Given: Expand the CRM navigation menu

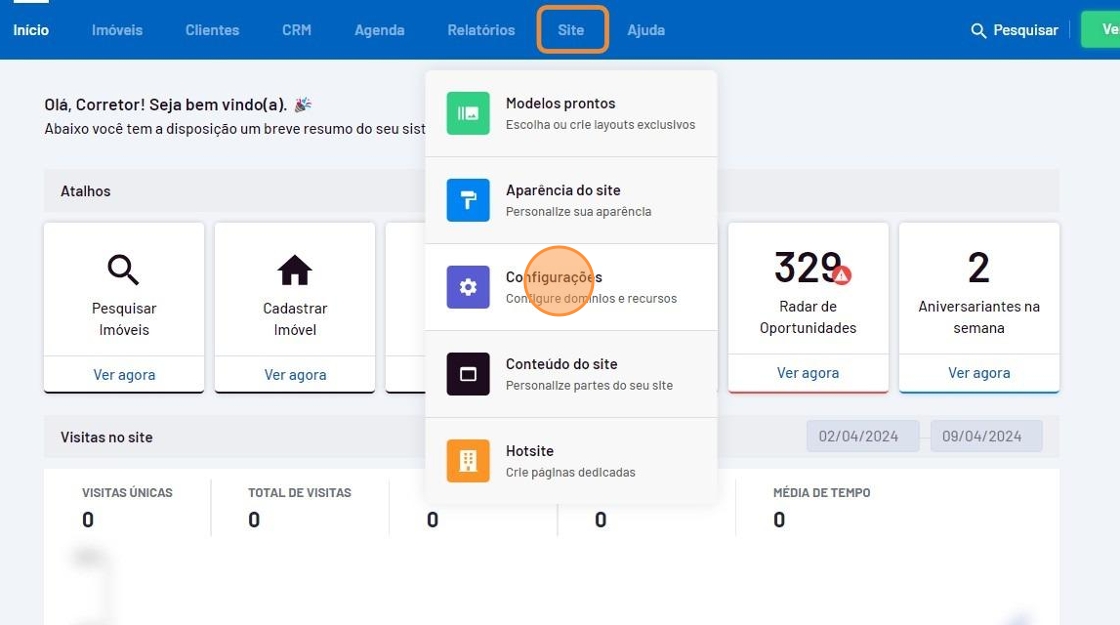Looking at the screenshot, I should click(297, 30).
